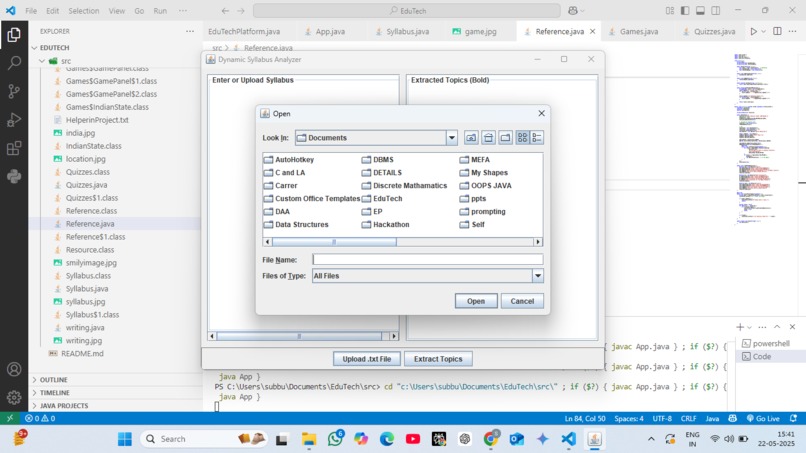This screenshot has width=806, height=453.
Task: Click Upload .txt File button
Action: point(367,359)
